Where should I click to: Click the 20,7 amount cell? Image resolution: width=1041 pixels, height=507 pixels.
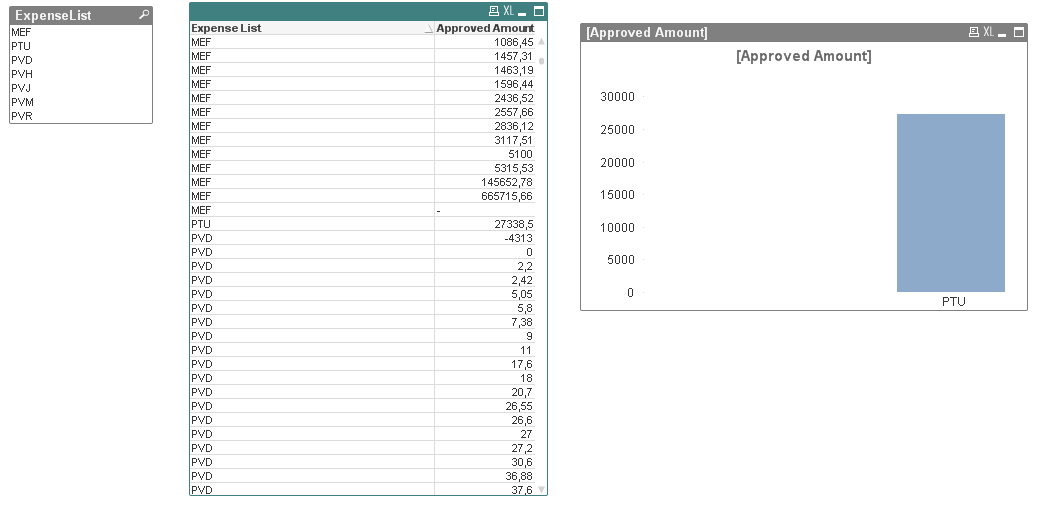(485, 392)
